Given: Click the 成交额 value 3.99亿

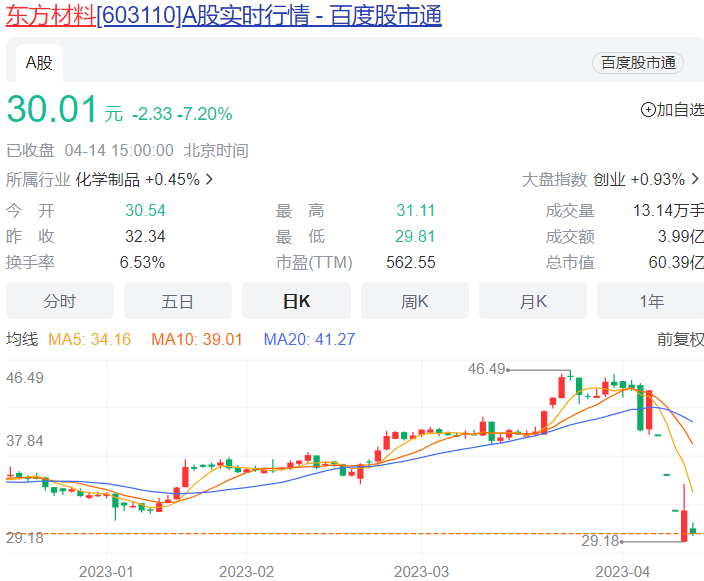Looking at the screenshot, I should 681,236.
